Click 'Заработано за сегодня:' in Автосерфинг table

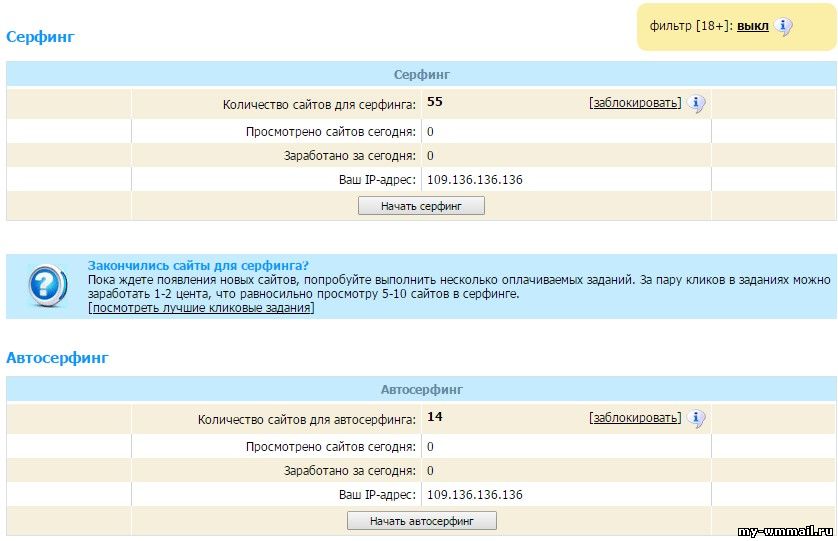[x=350, y=471]
